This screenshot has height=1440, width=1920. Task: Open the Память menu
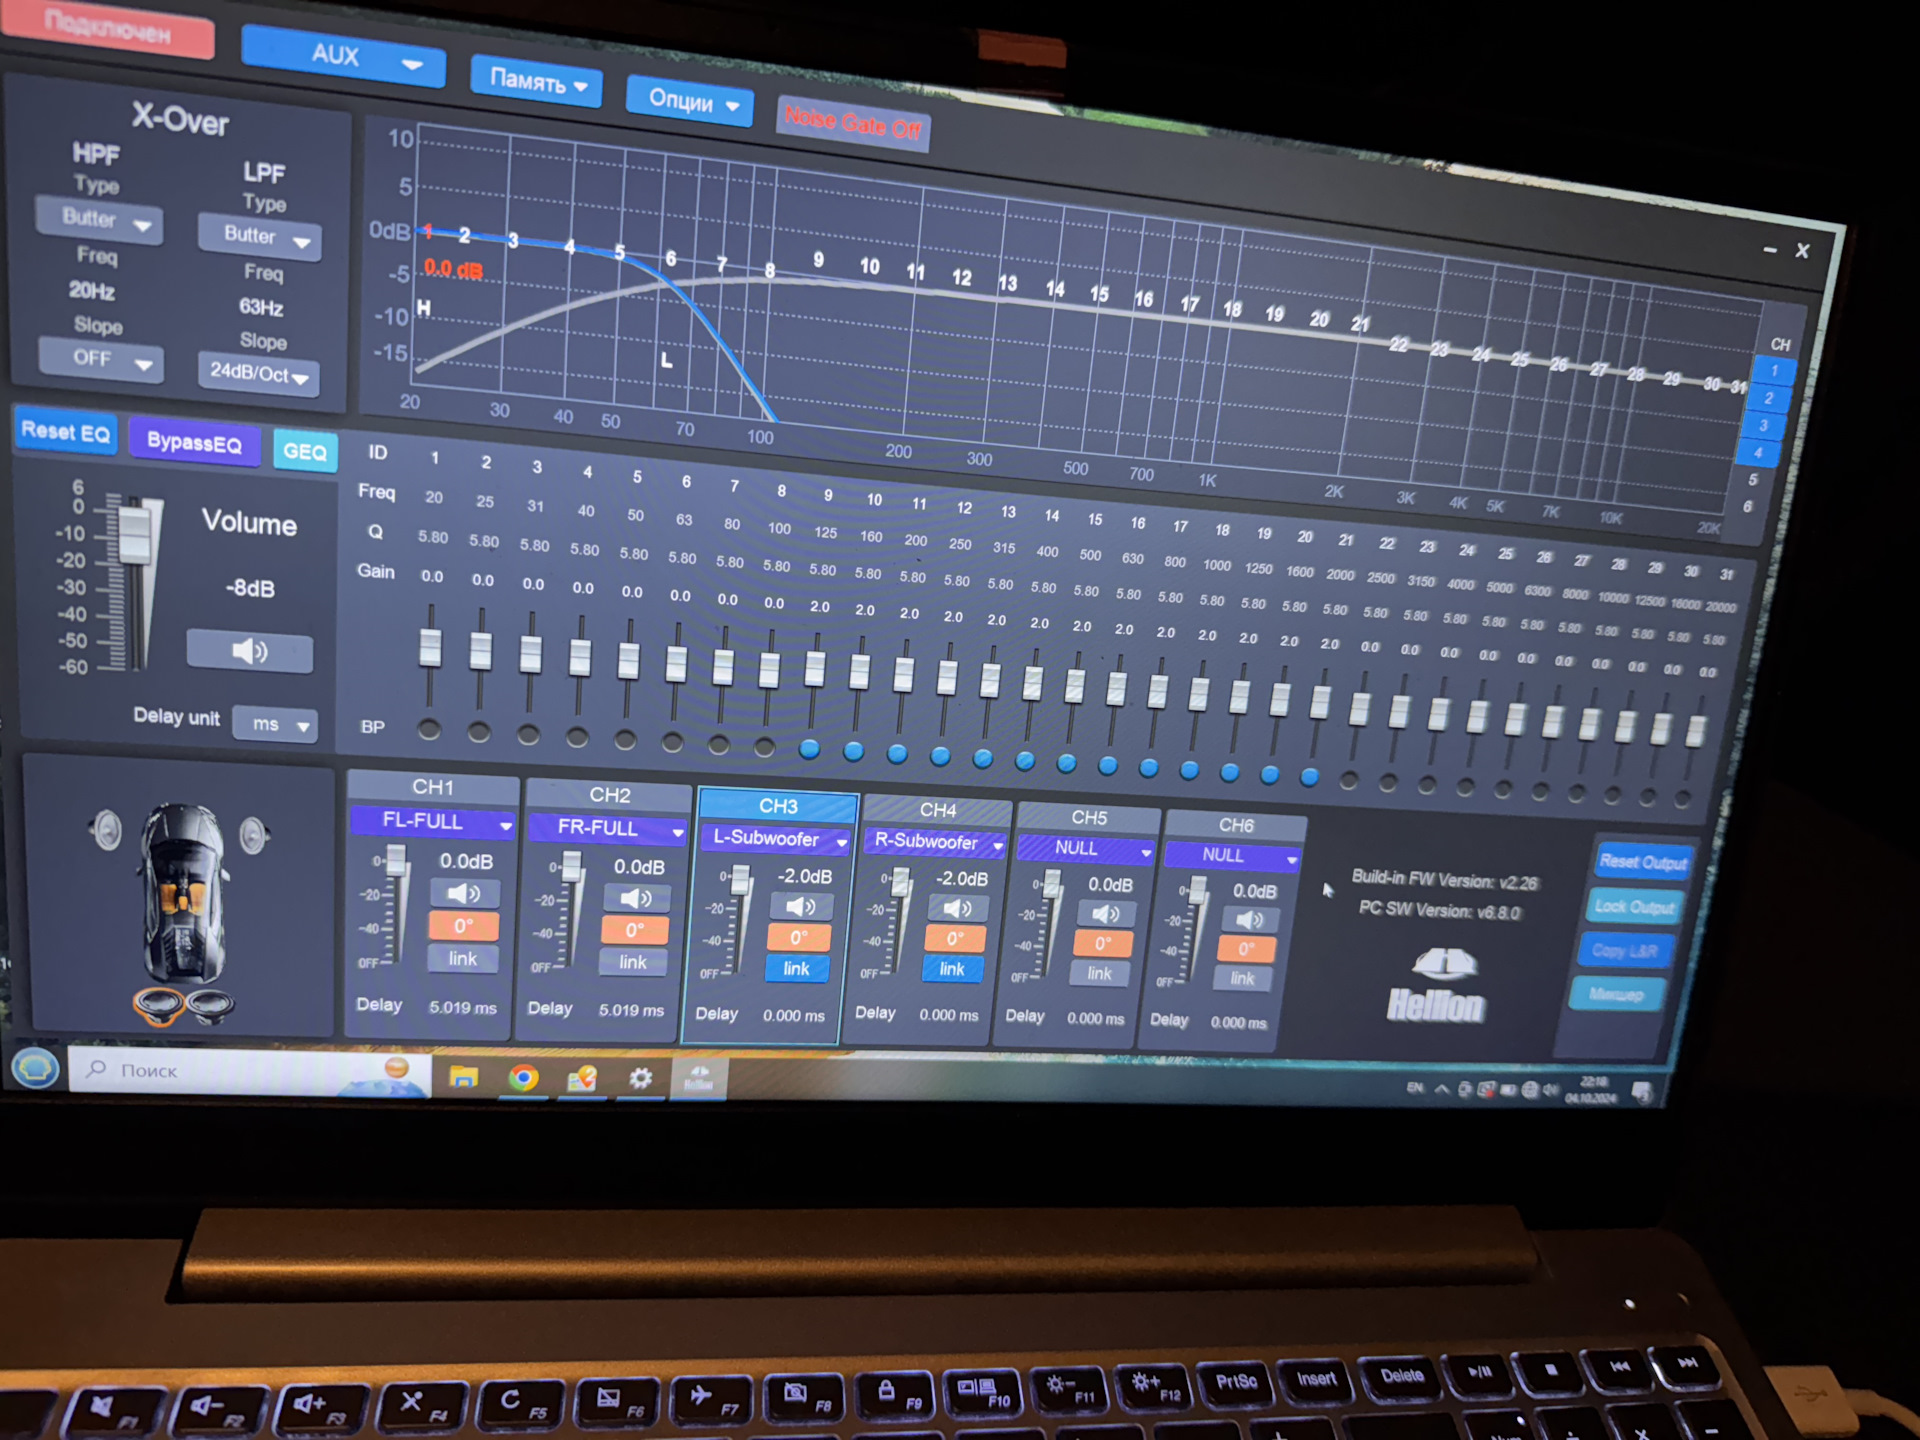[x=536, y=81]
